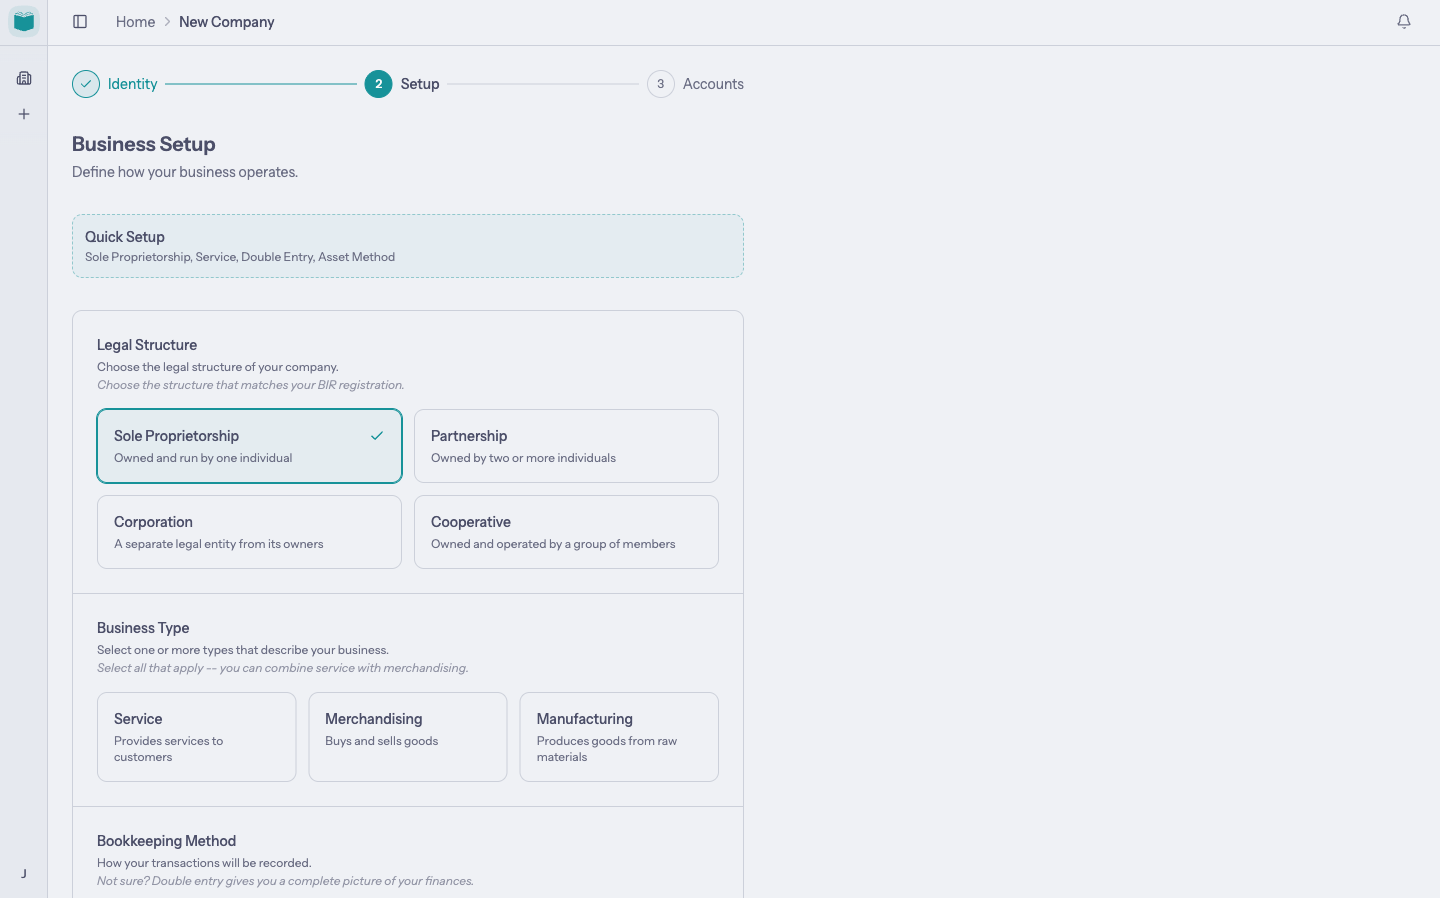The width and height of the screenshot is (1440, 898).
Task: Apply the Quick Setup preset
Action: click(407, 246)
